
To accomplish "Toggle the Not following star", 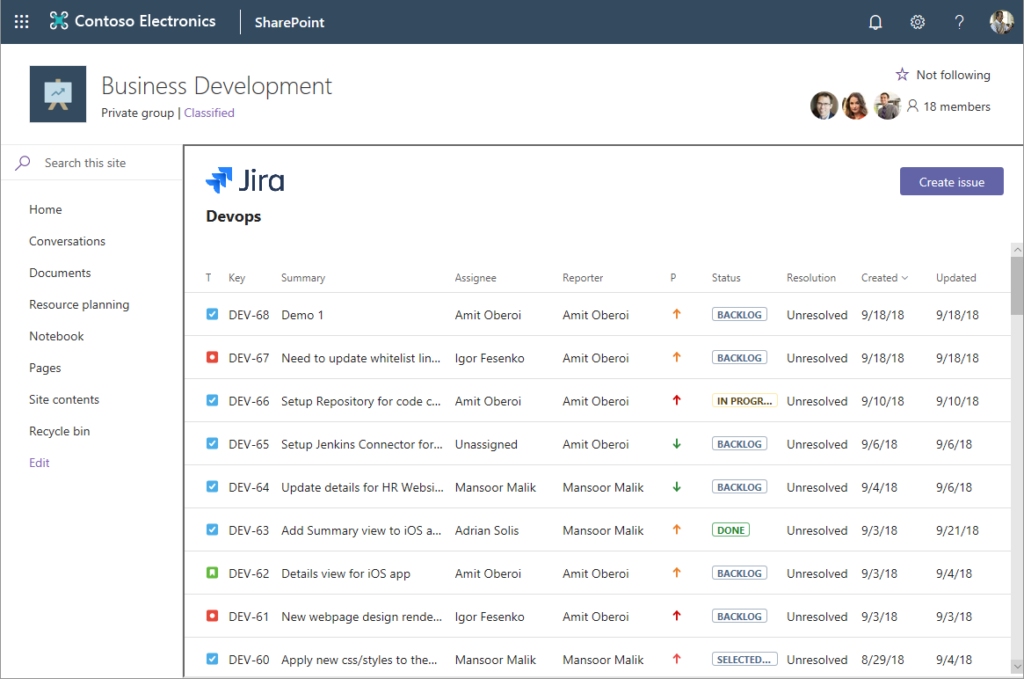I will [x=902, y=75].
